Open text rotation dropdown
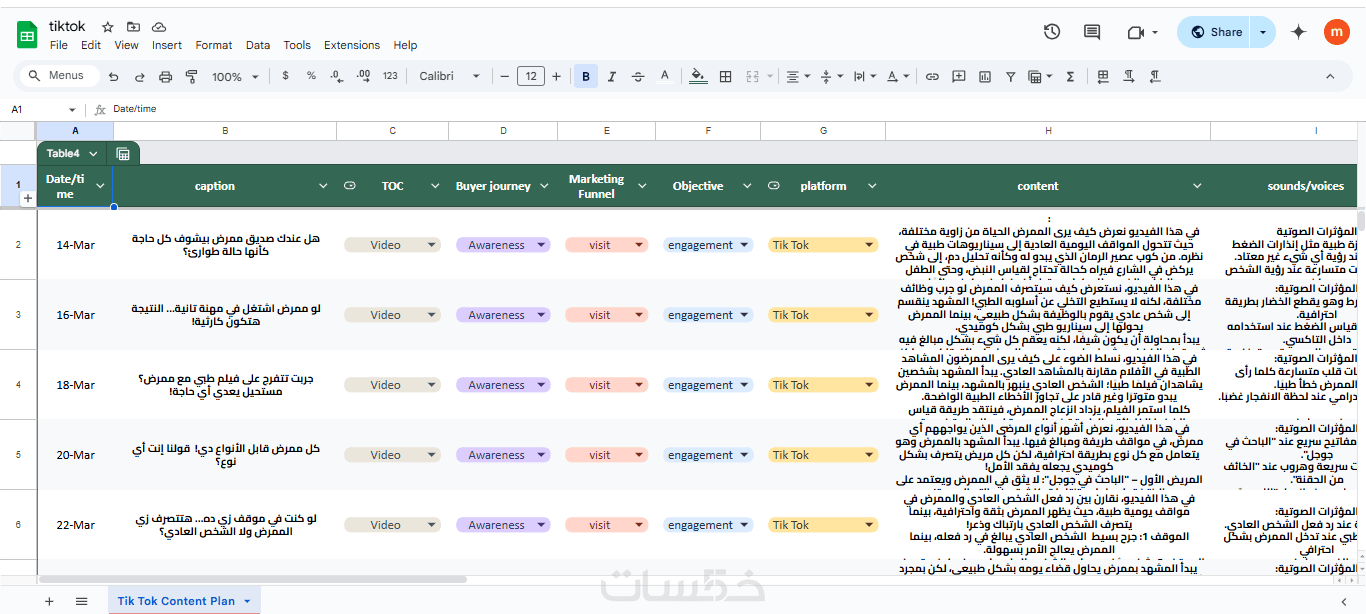 click(898, 76)
